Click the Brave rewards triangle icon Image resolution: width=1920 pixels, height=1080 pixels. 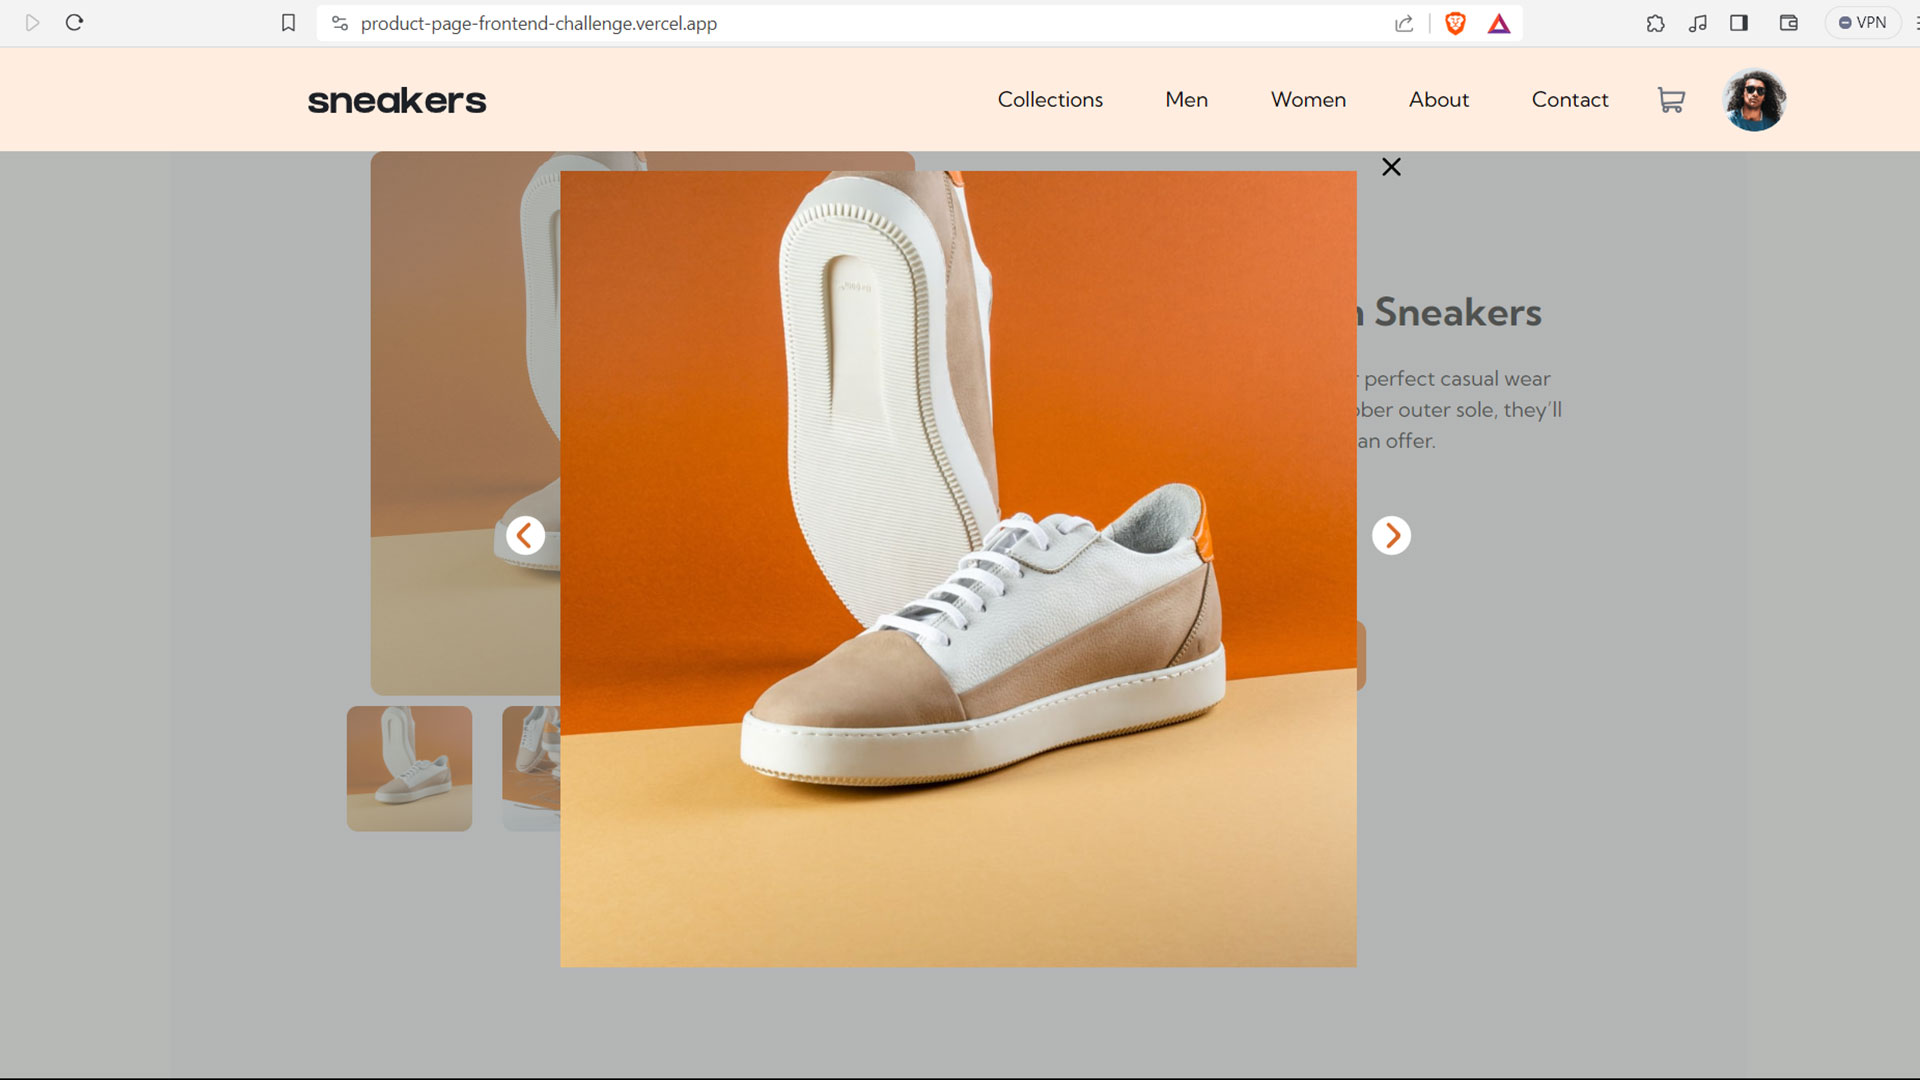pyautogui.click(x=1498, y=23)
